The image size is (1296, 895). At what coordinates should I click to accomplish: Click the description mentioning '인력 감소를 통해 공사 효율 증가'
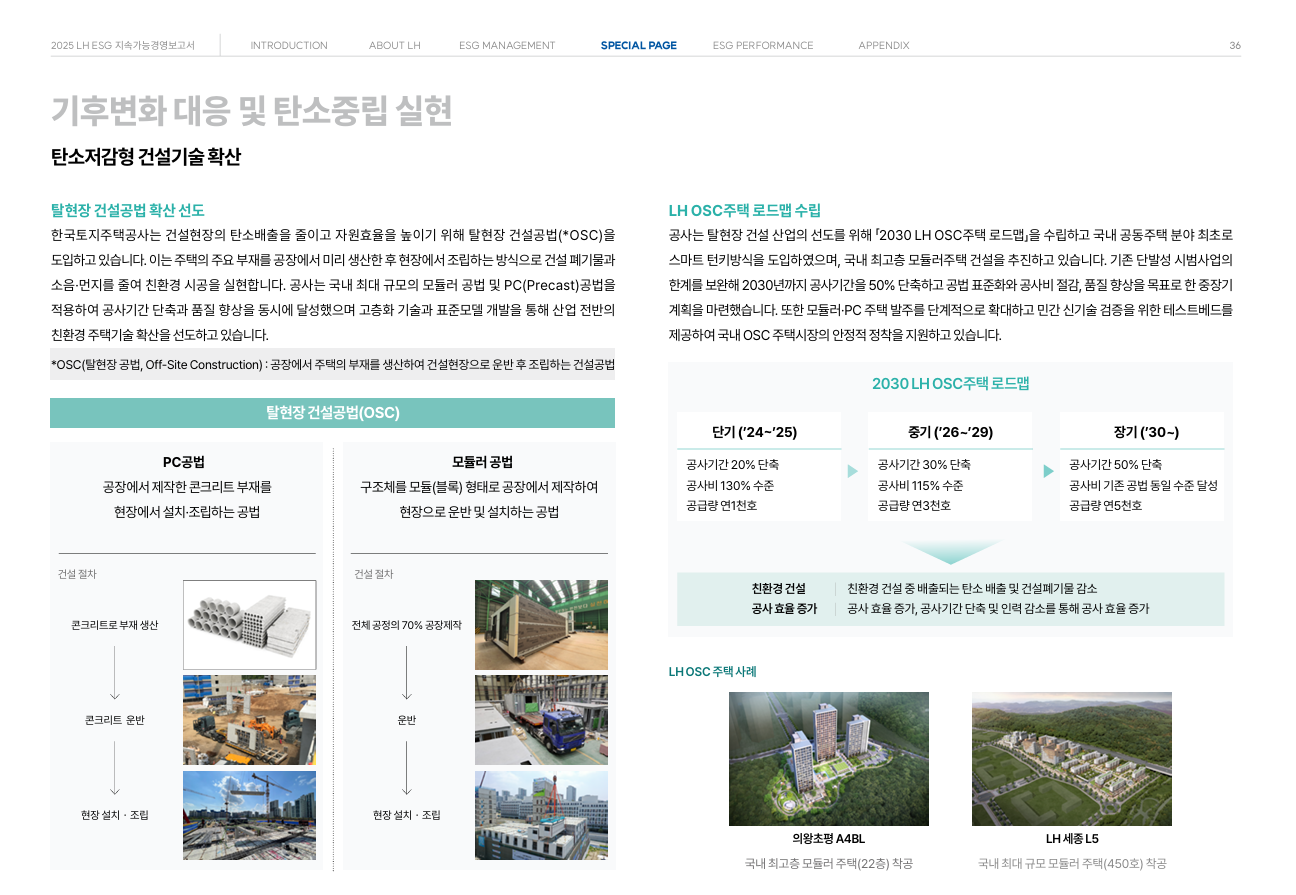point(998,608)
